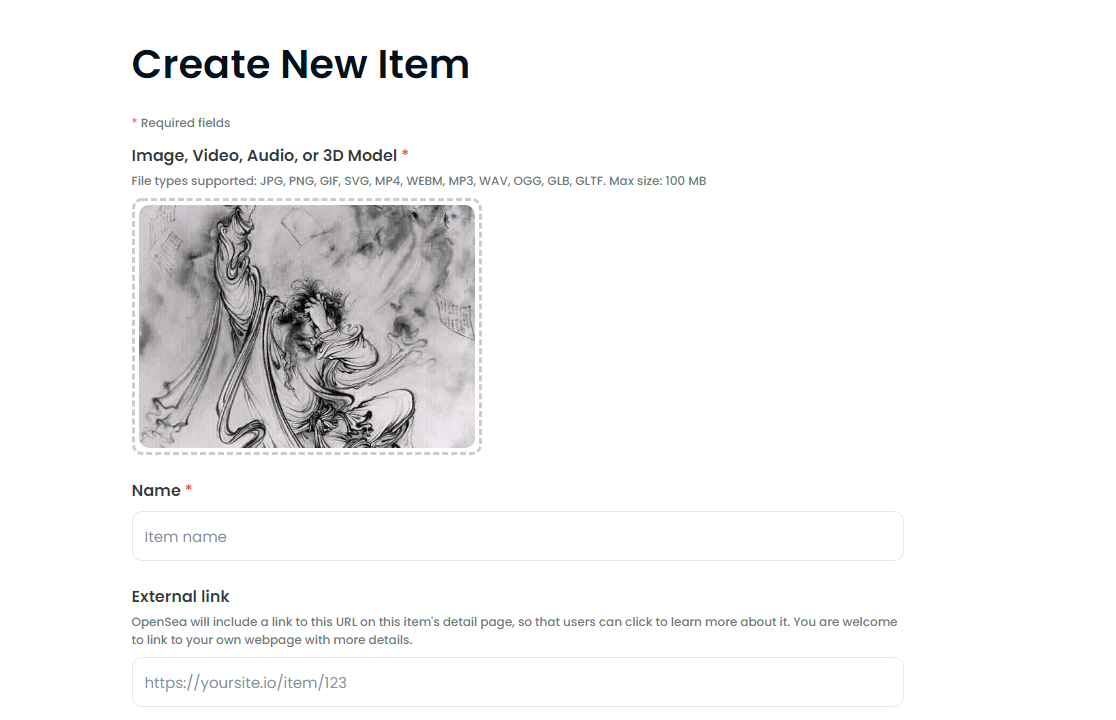Click the File types supported text
The image size is (1116, 720).
(418, 181)
